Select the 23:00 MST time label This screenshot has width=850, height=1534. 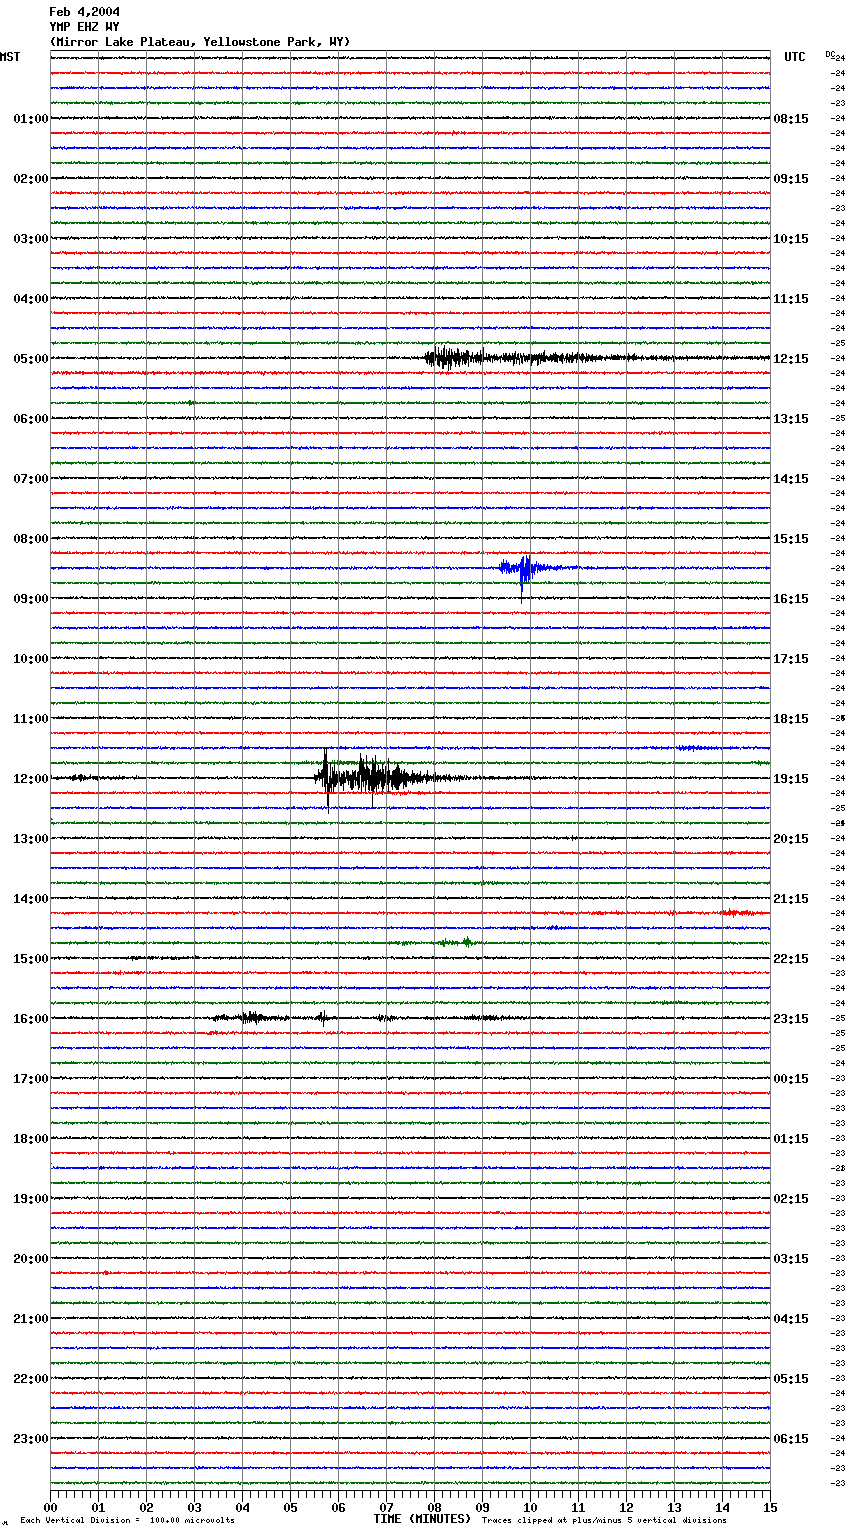(31, 1439)
